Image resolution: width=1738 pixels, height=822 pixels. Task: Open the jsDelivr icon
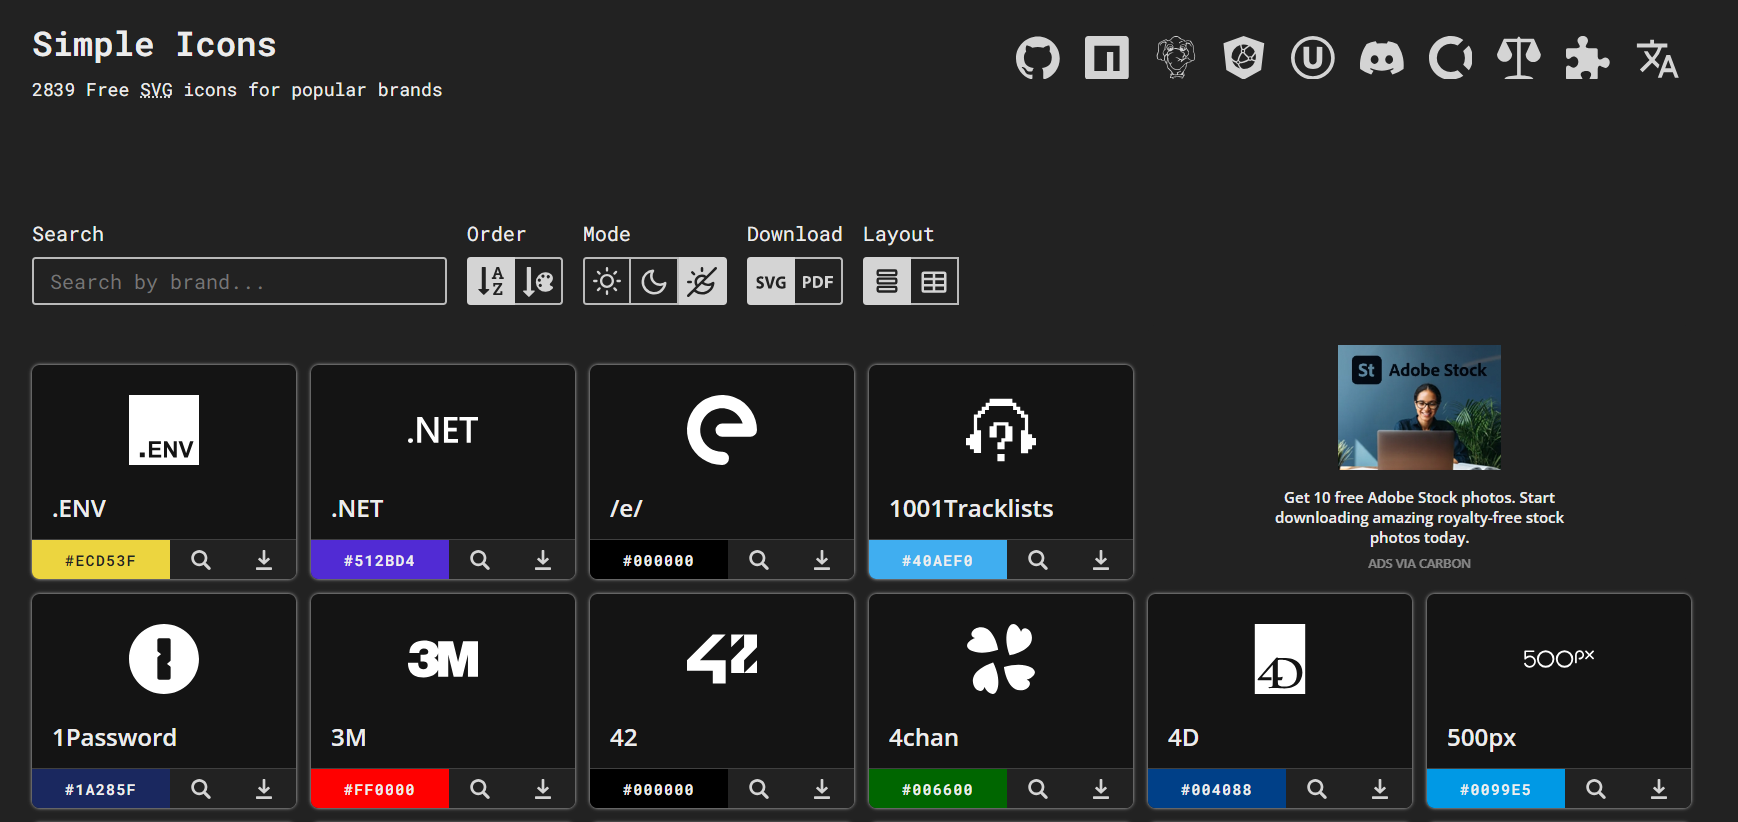(1244, 58)
